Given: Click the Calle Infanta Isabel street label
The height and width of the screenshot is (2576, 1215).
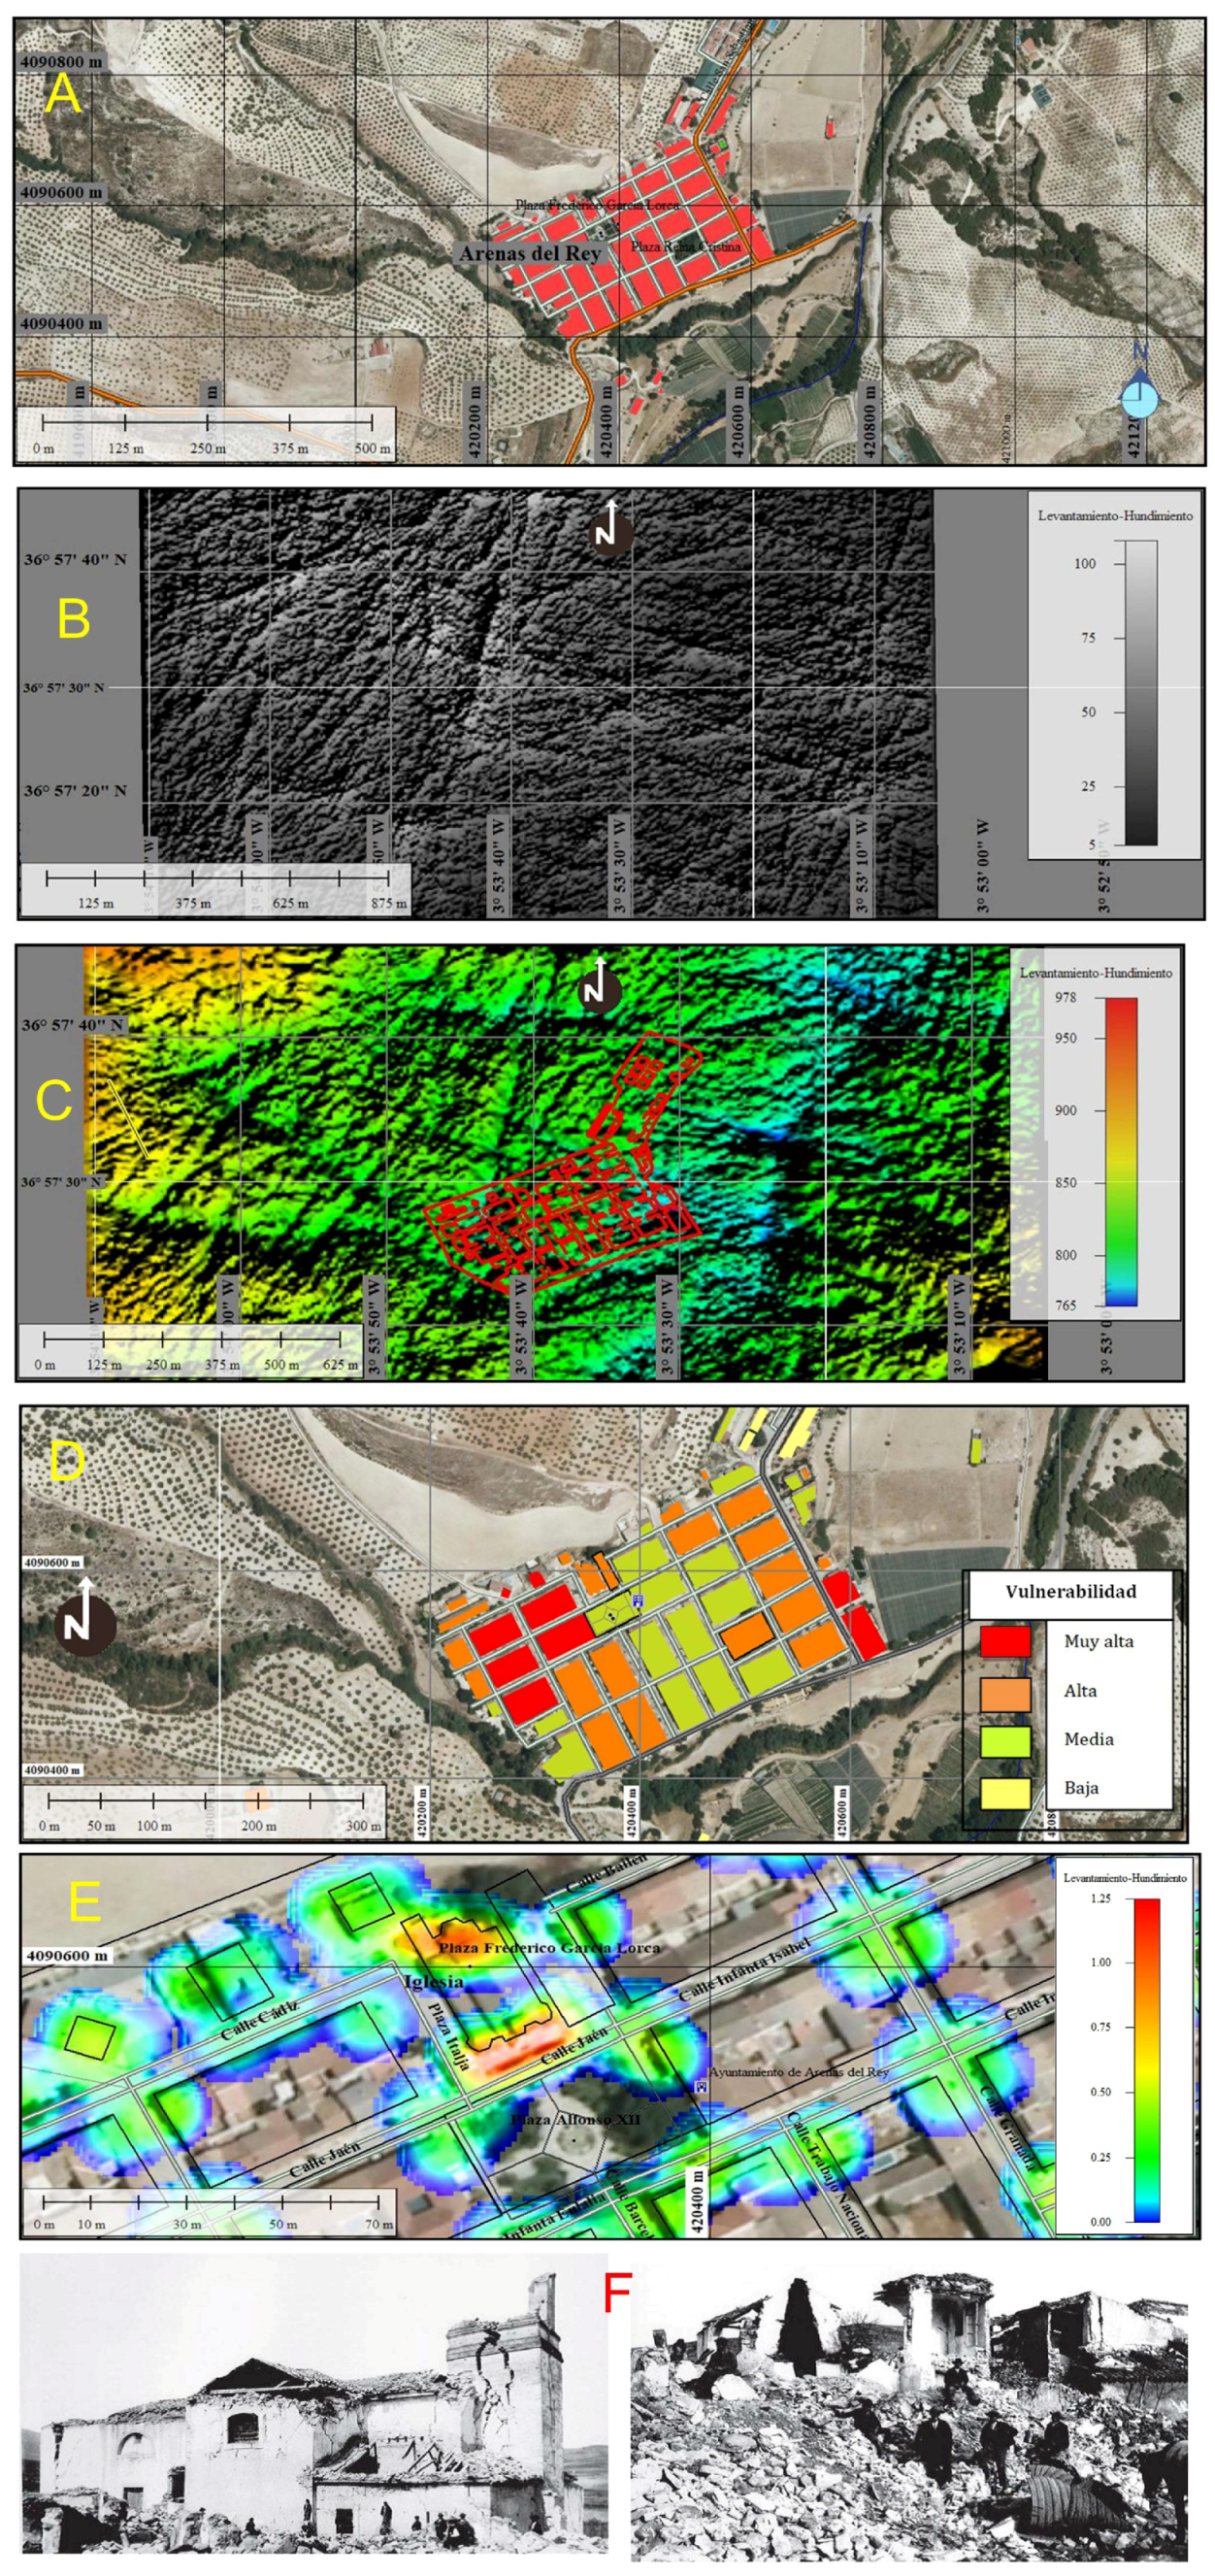Looking at the screenshot, I should pyautogui.click(x=743, y=1969).
